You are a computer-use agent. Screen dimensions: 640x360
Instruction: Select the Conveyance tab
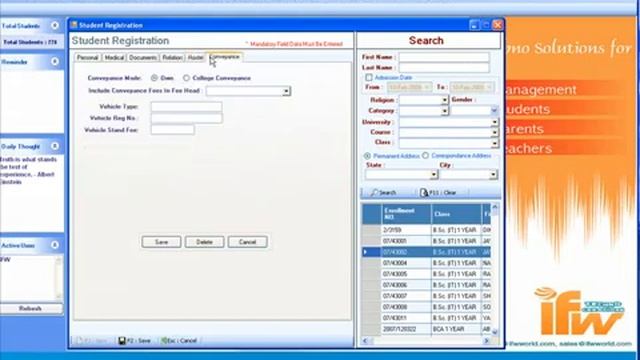pos(224,57)
